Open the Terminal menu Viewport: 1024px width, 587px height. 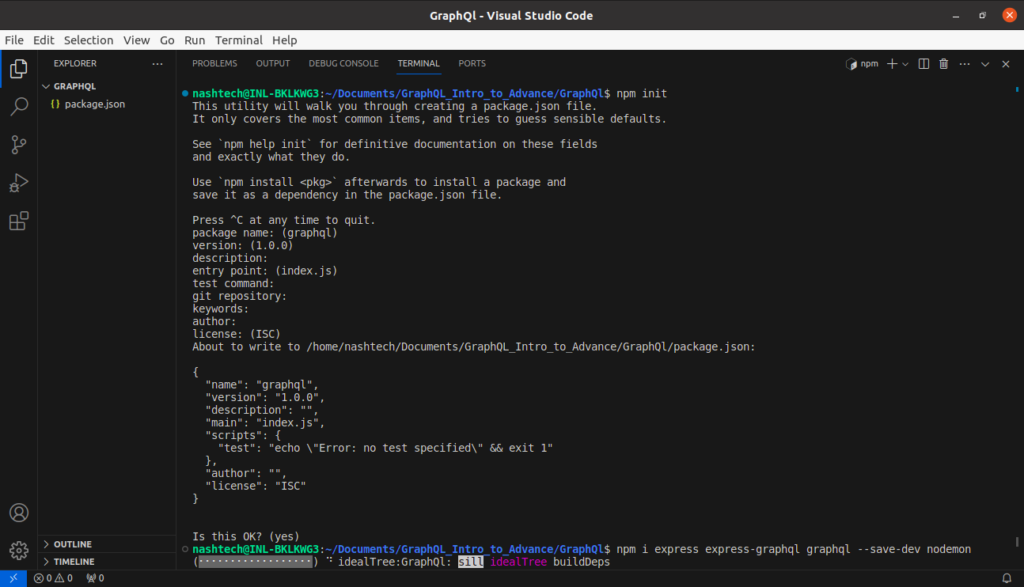click(238, 40)
